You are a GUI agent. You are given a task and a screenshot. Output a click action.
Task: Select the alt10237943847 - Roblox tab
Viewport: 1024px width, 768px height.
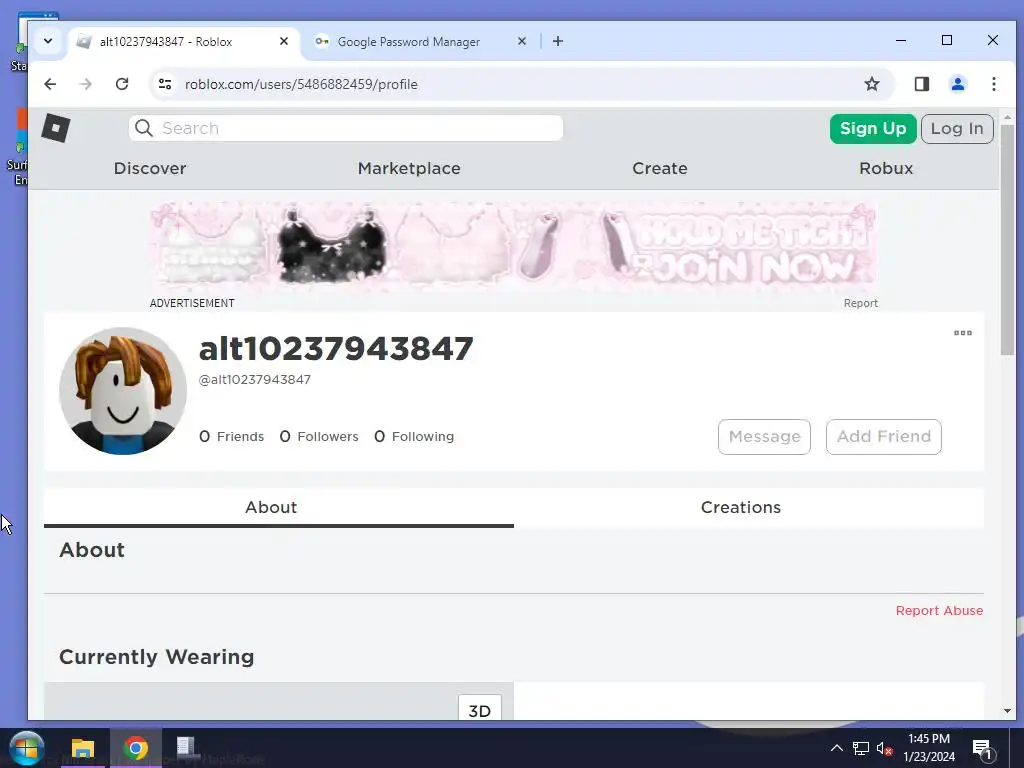click(x=183, y=42)
